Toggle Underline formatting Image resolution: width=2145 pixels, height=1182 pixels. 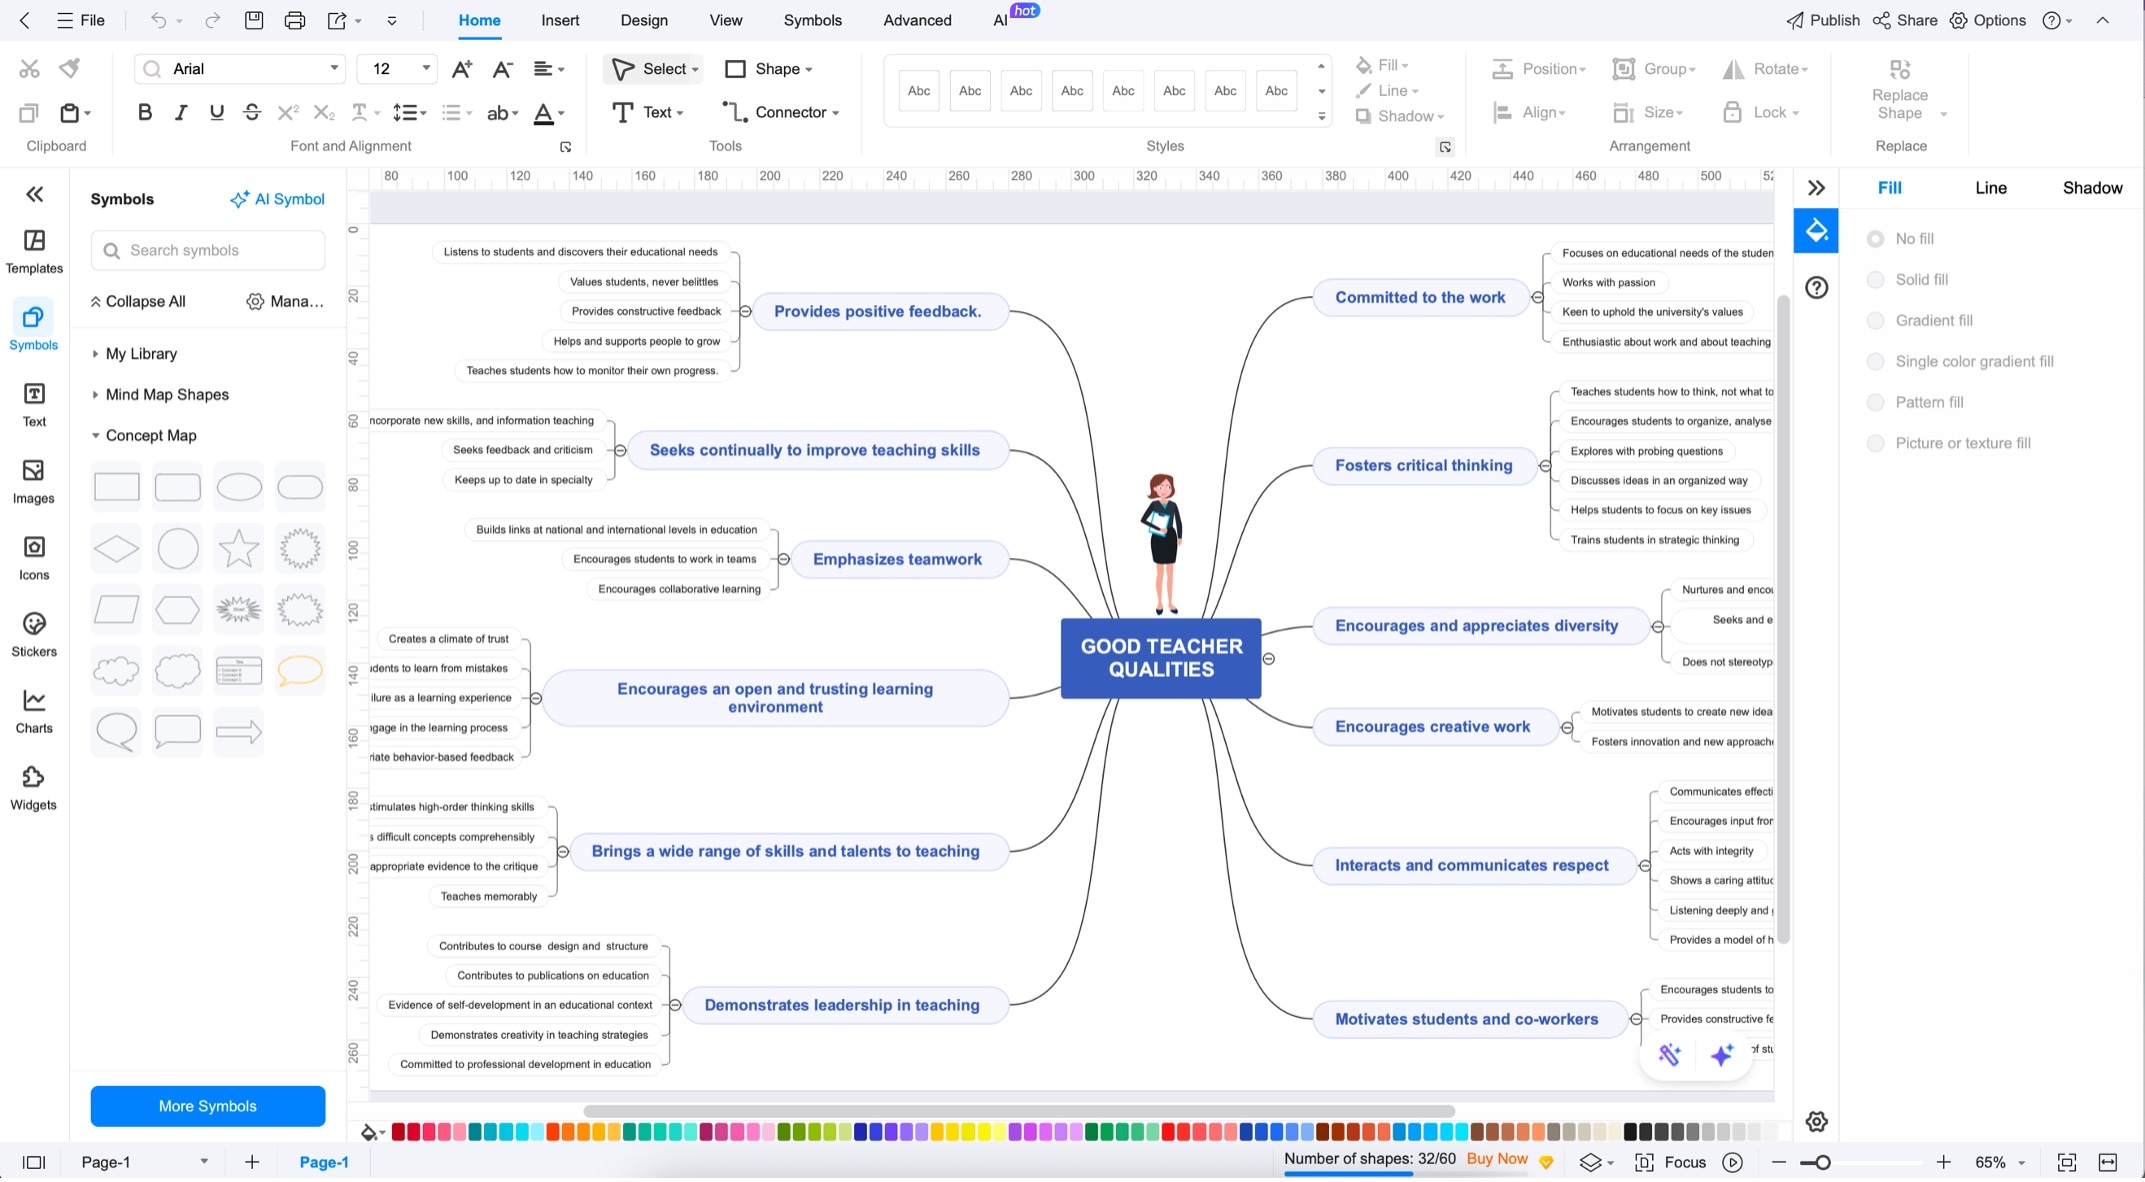click(x=216, y=112)
